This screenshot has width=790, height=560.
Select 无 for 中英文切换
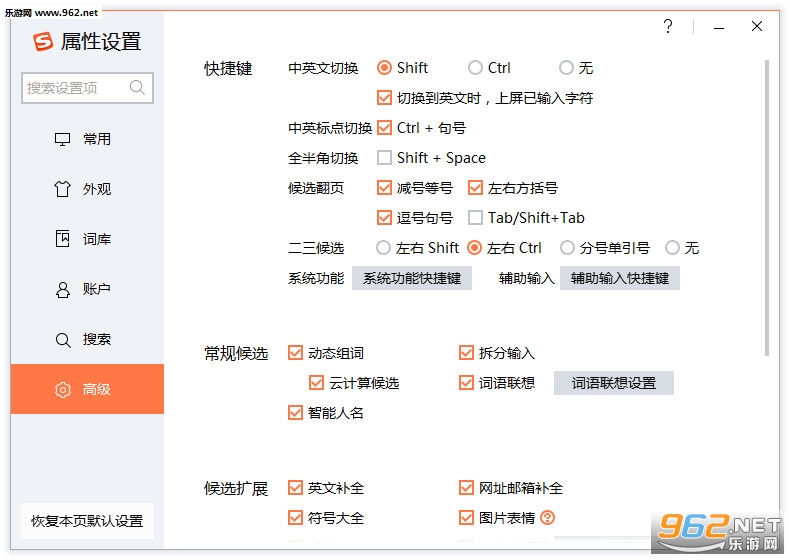tap(566, 68)
